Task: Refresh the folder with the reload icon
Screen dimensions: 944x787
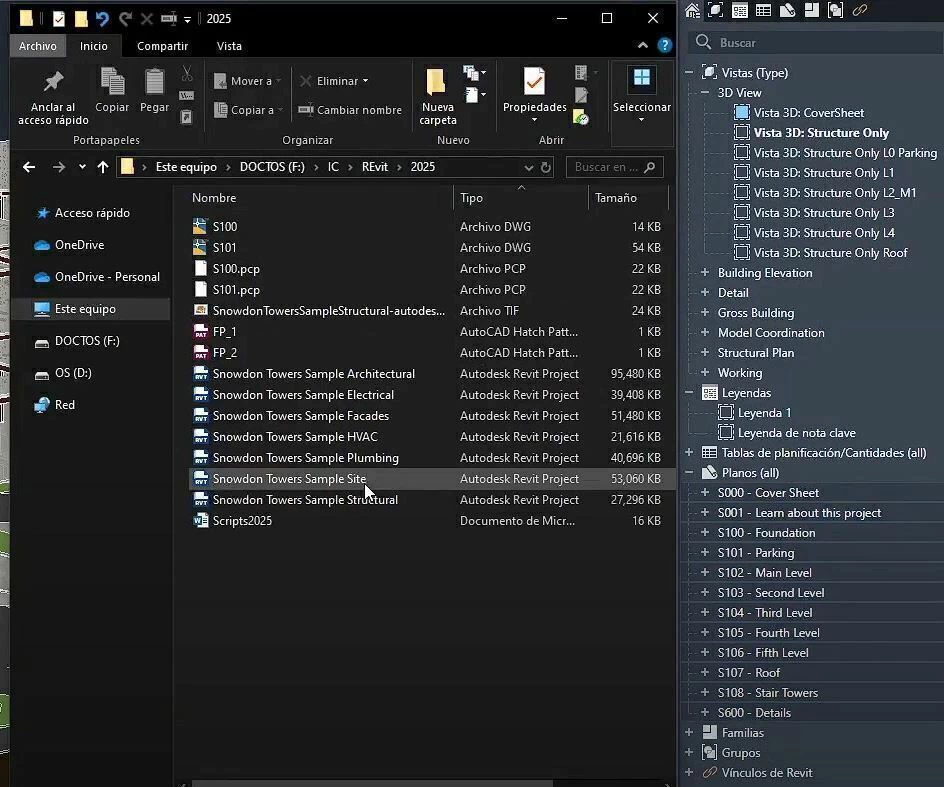Action: click(546, 167)
